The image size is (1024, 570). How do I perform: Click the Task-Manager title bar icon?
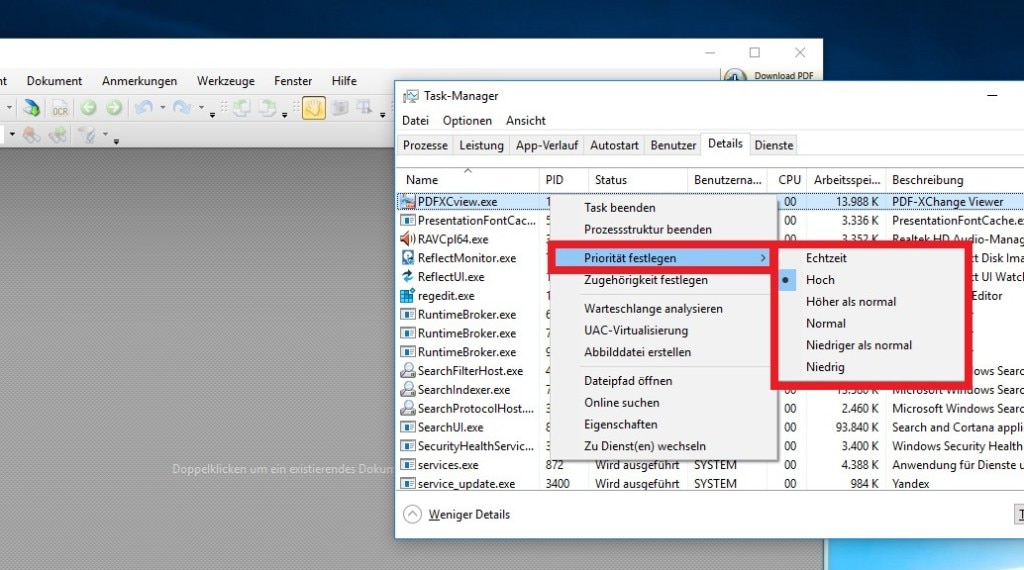(x=411, y=97)
